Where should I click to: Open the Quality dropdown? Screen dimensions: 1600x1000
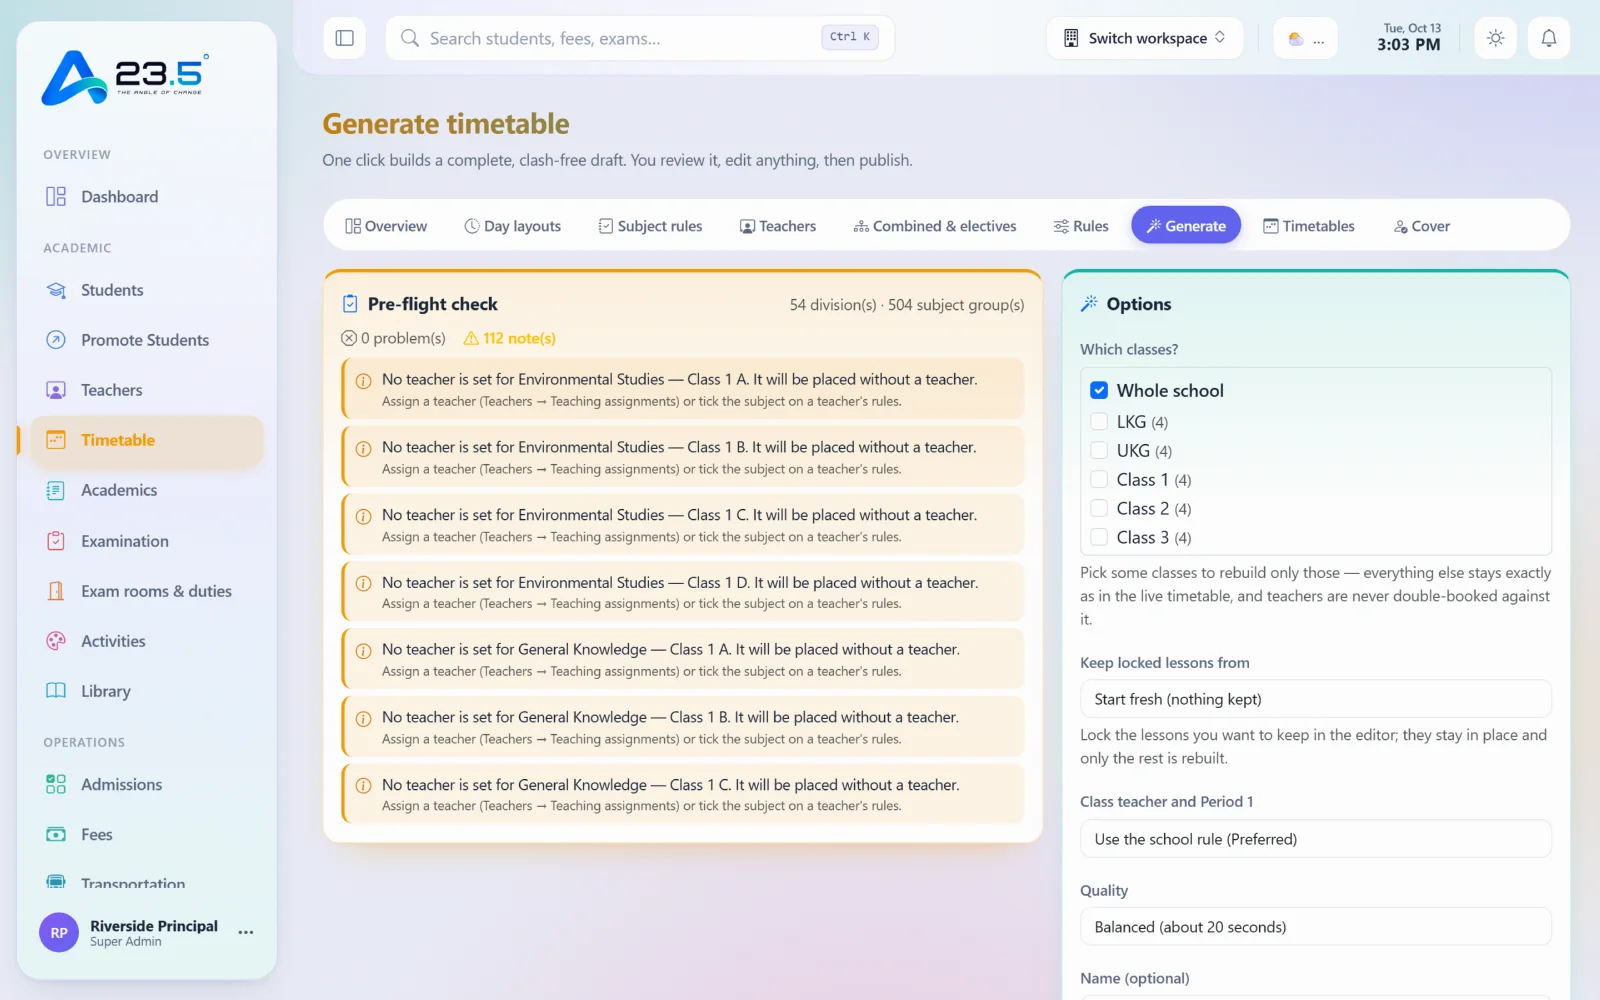click(1315, 927)
